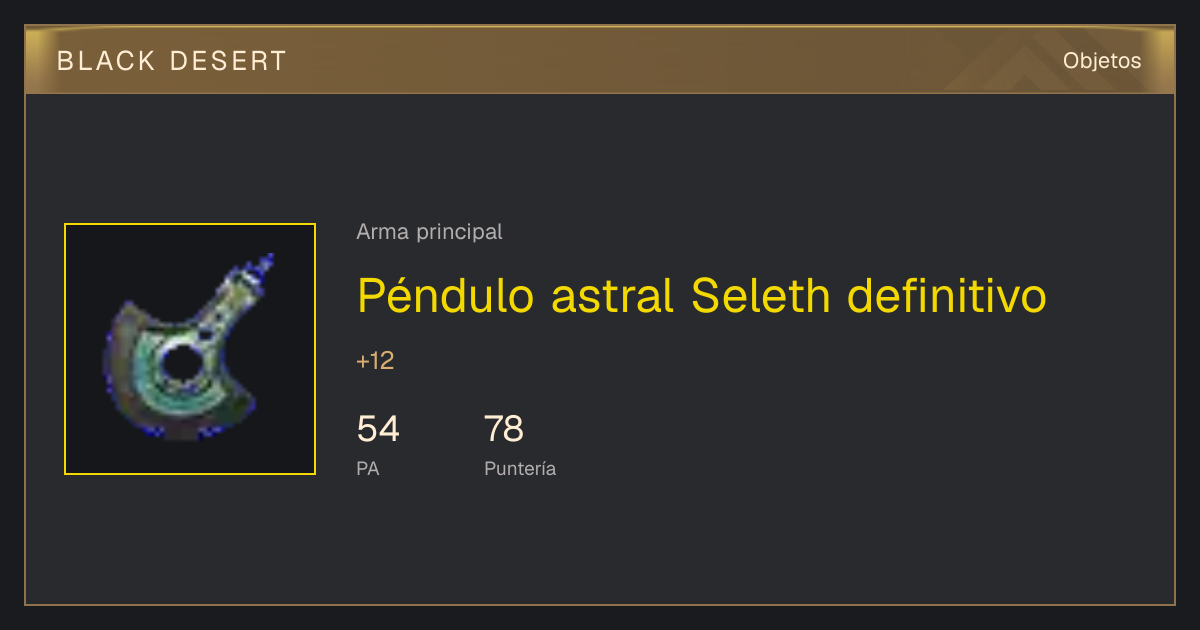1200x630 pixels.
Task: Select the item name Péndulo astral Seleth definitivo
Action: [702, 296]
